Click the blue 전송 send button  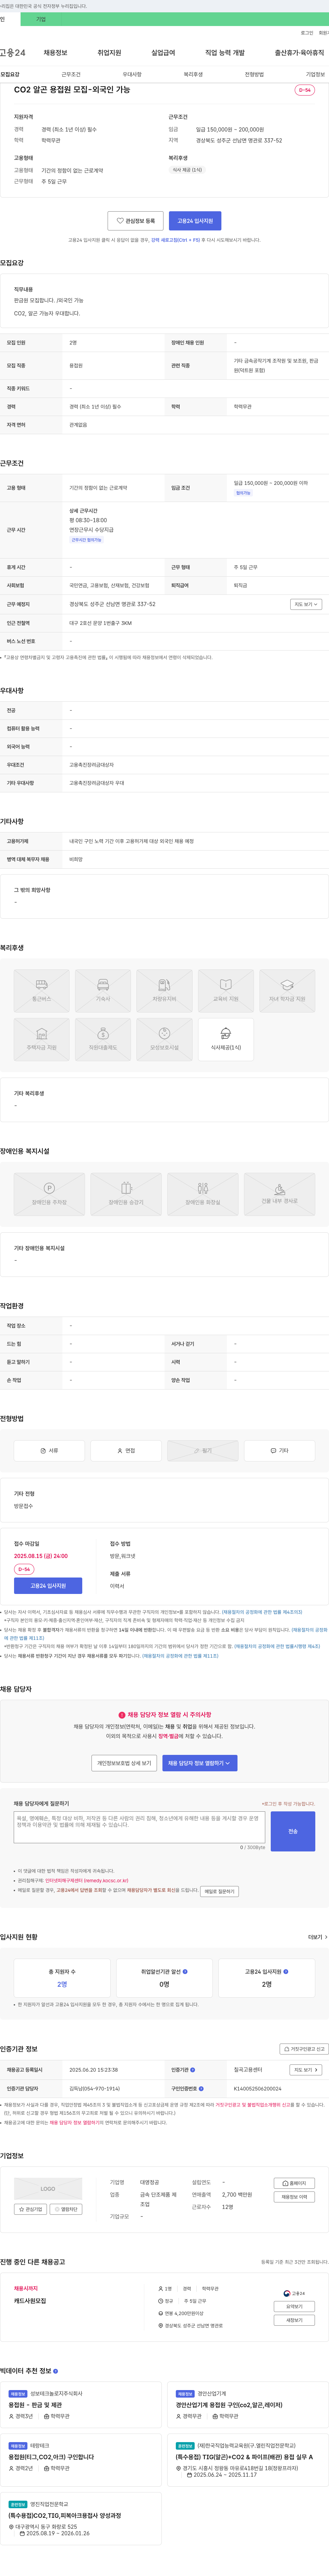[x=293, y=1831]
